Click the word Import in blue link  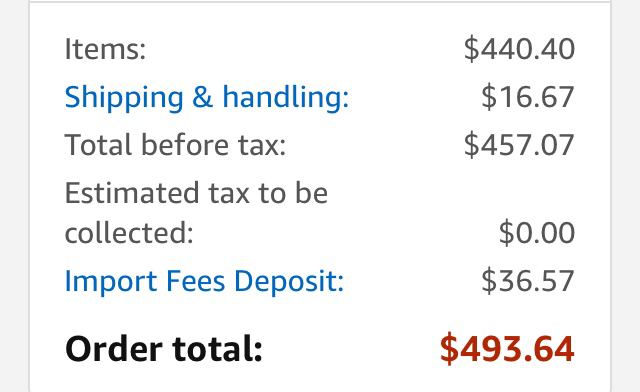pyautogui.click(x=111, y=281)
